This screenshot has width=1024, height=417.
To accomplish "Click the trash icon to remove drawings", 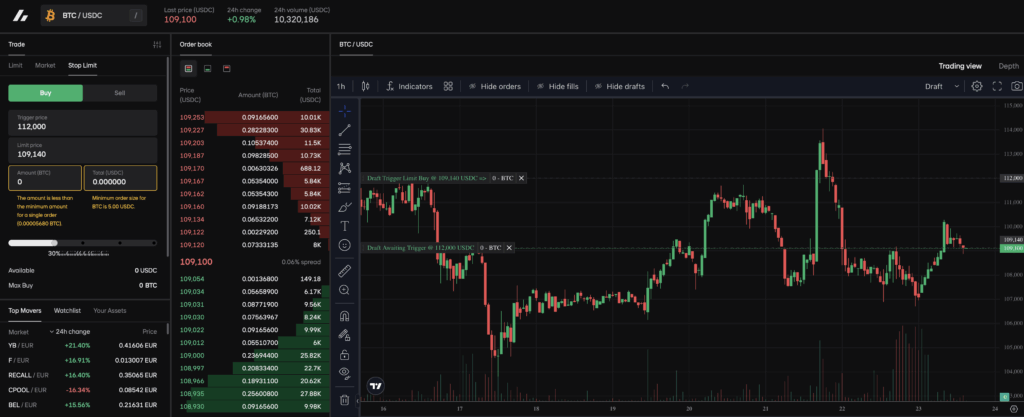I will tap(345, 400).
